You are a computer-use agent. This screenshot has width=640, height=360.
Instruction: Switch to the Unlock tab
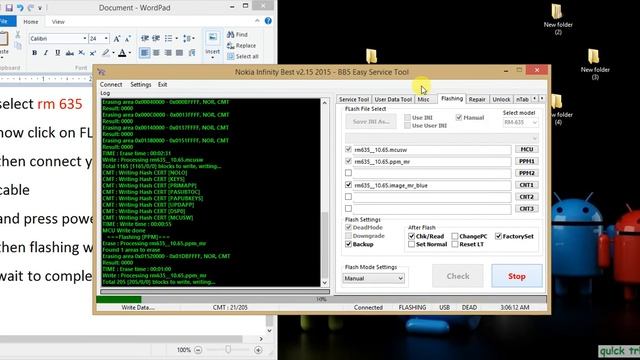(501, 99)
